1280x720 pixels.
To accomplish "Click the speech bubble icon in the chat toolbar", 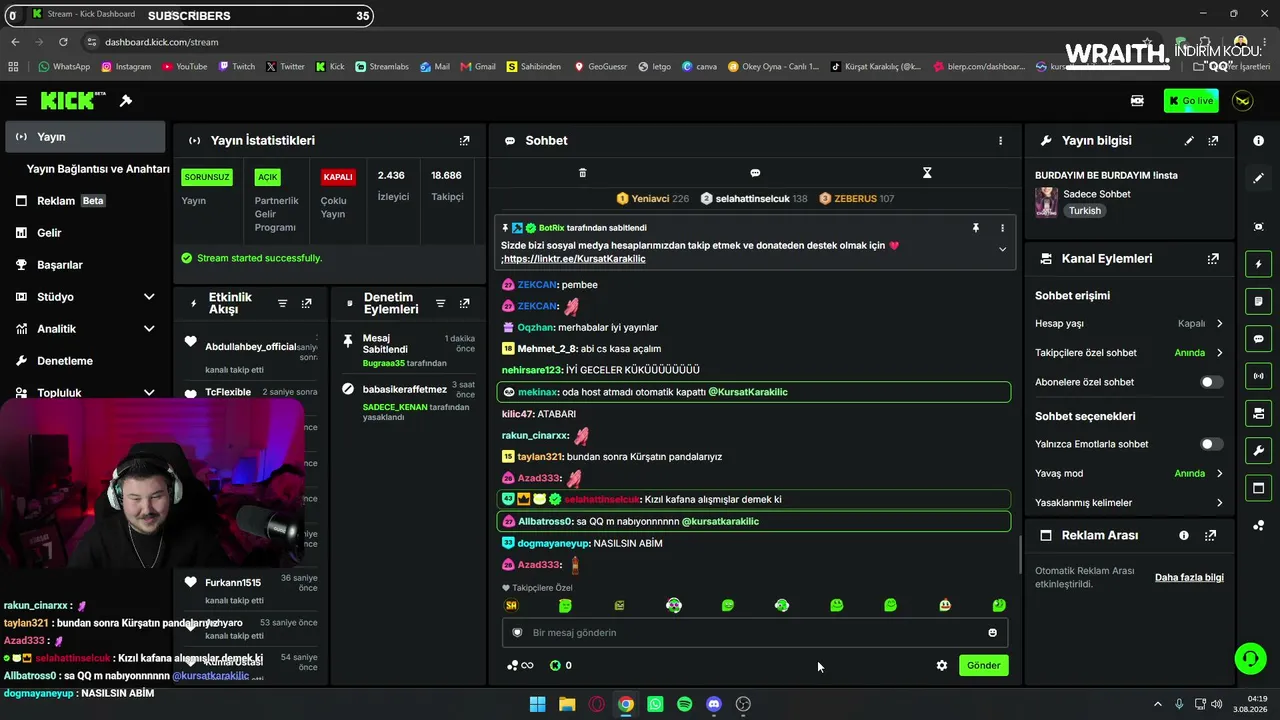I will coord(755,173).
